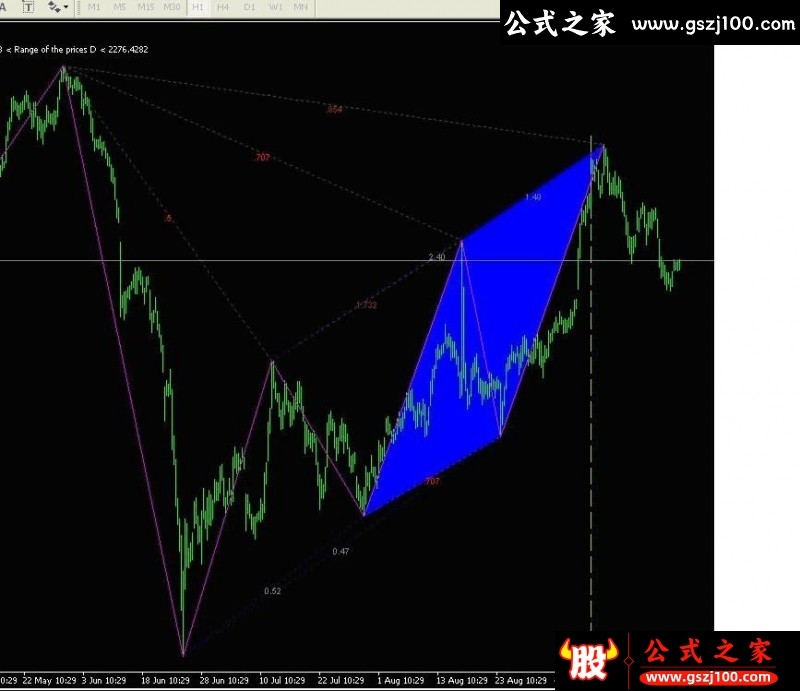Select the vertical dashed time line
The height and width of the screenshot is (691, 800).
click(x=591, y=383)
